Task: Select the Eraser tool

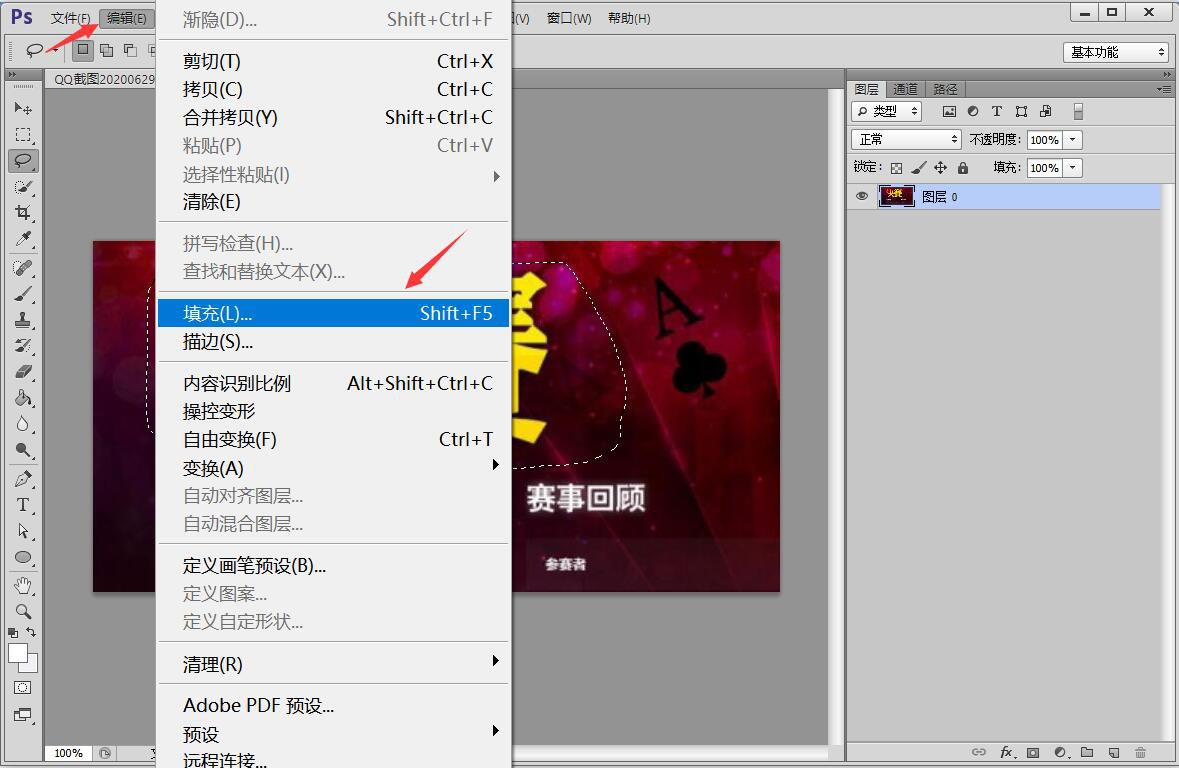Action: (x=23, y=372)
